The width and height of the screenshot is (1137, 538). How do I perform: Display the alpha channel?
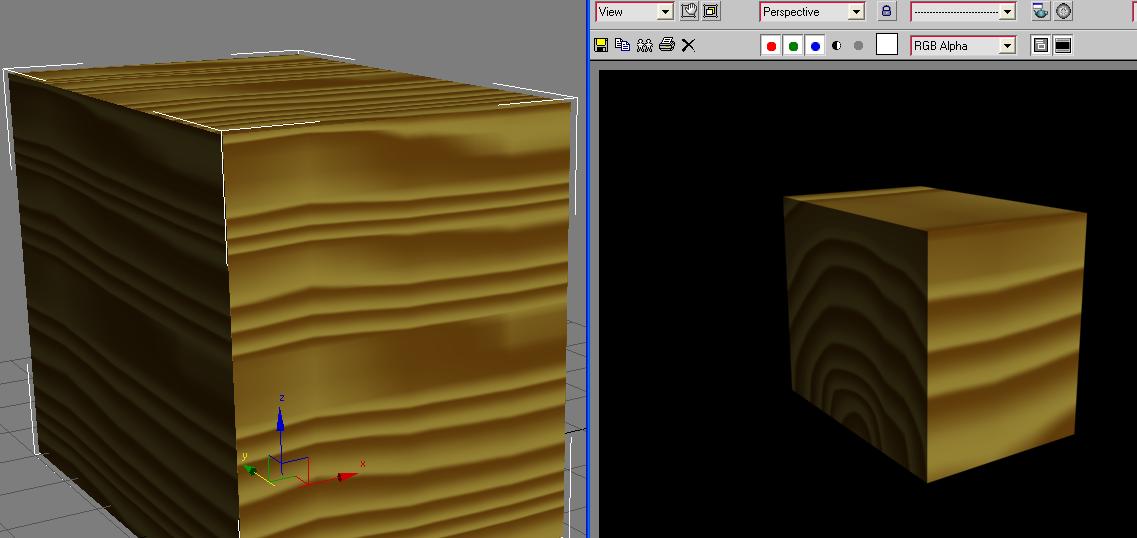(837, 46)
